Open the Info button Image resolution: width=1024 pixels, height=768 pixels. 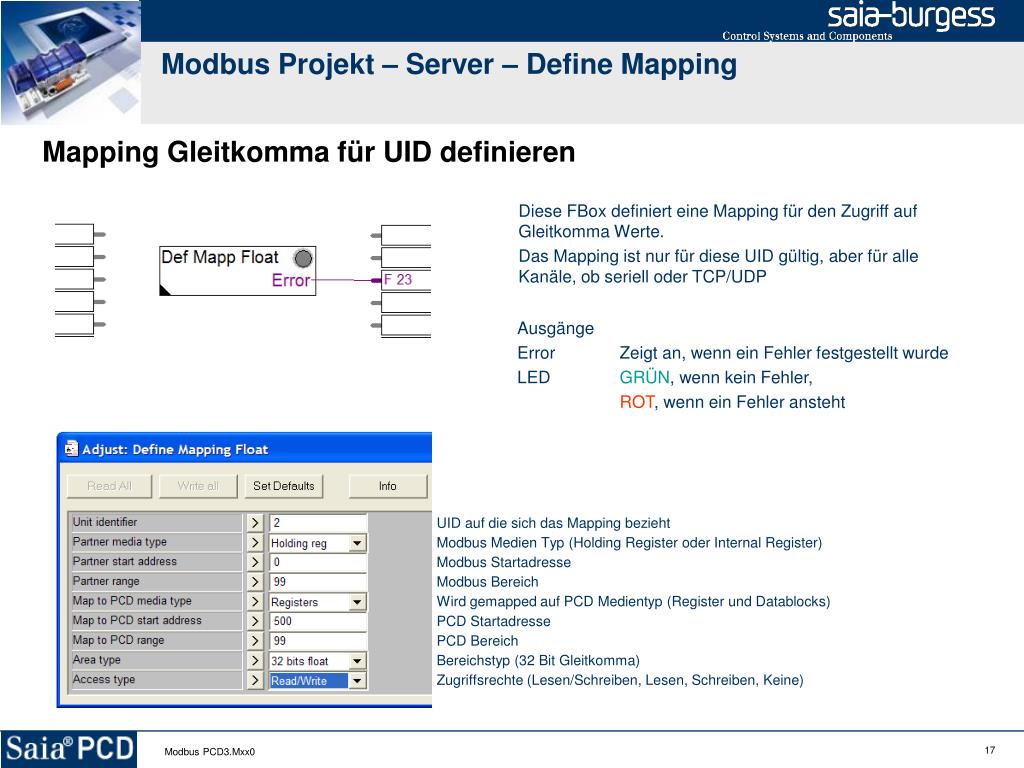387,486
